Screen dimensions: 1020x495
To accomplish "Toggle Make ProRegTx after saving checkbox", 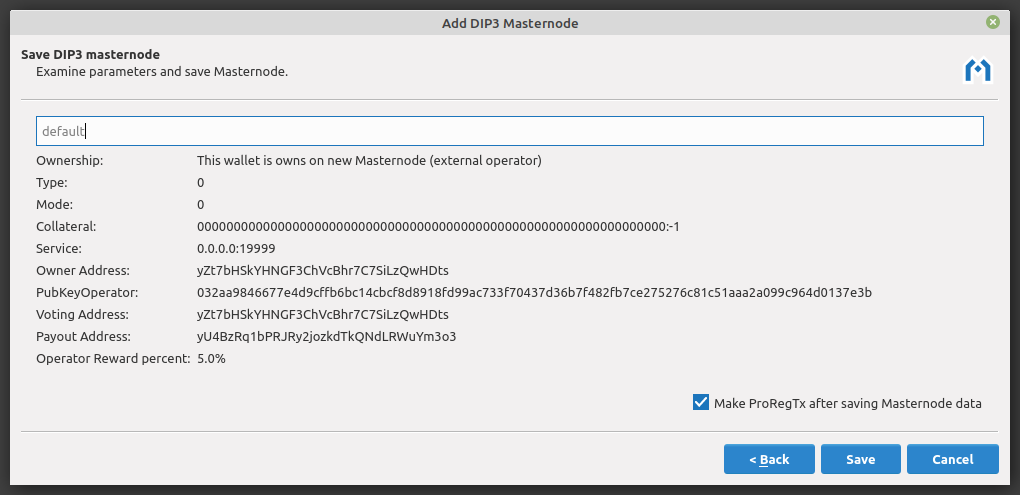I will pyautogui.click(x=700, y=403).
